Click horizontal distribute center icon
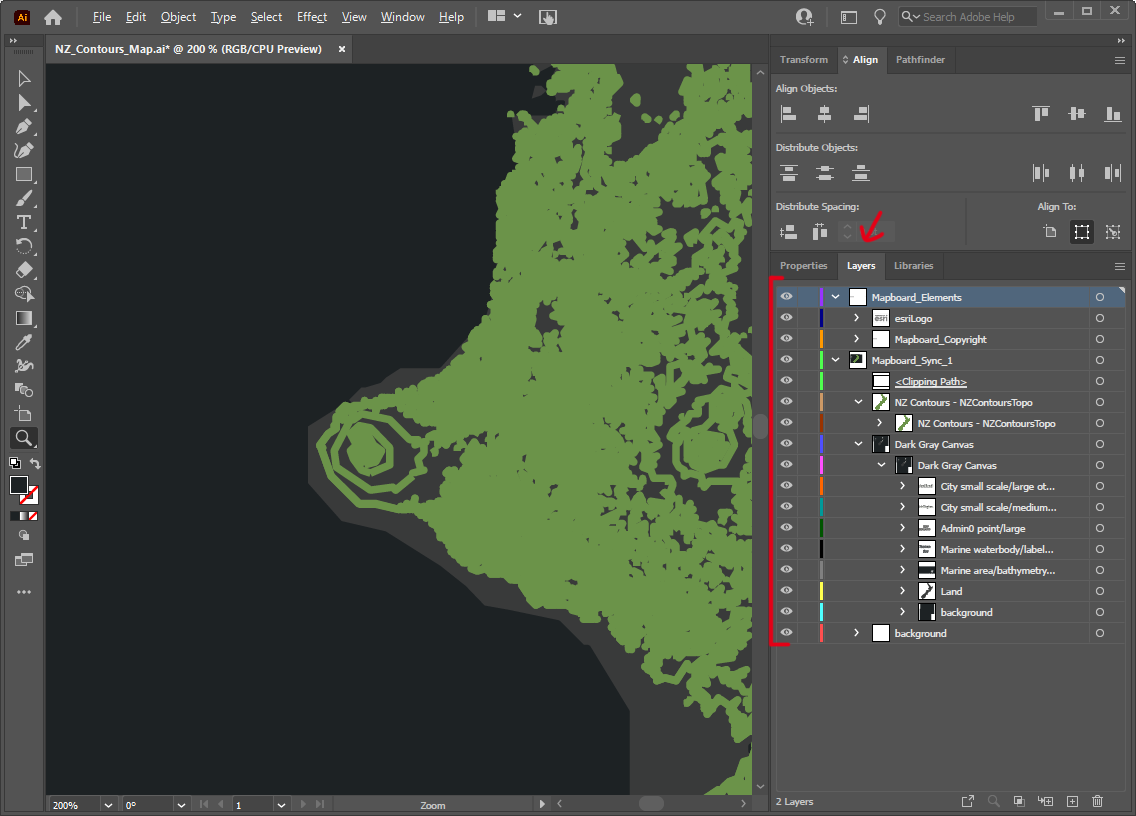1136x816 pixels. pyautogui.click(x=1077, y=172)
